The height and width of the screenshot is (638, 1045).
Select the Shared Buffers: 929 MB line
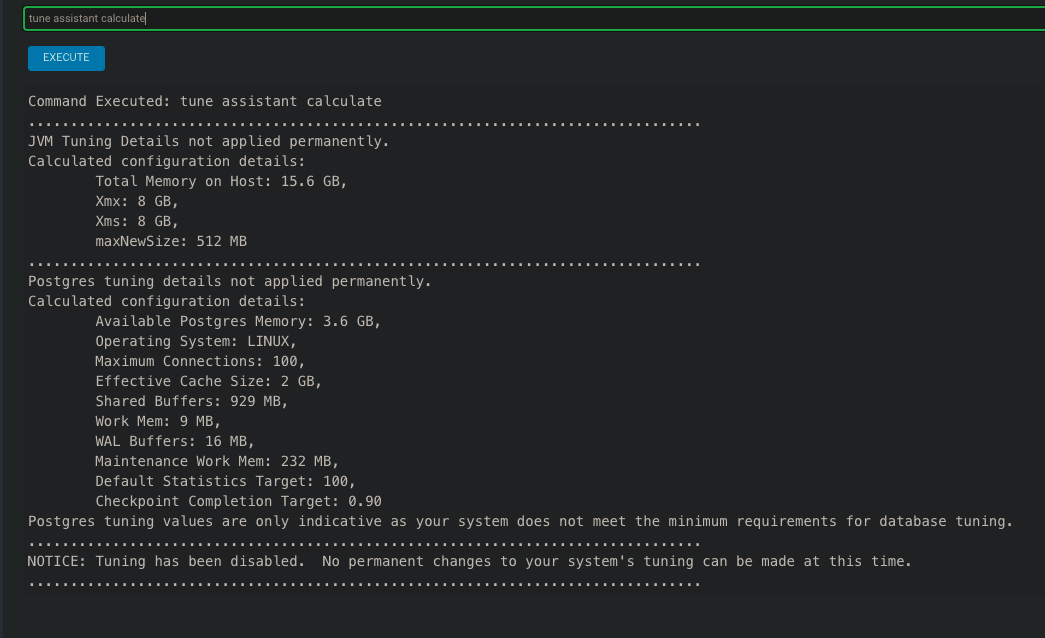pyautogui.click(x=191, y=401)
